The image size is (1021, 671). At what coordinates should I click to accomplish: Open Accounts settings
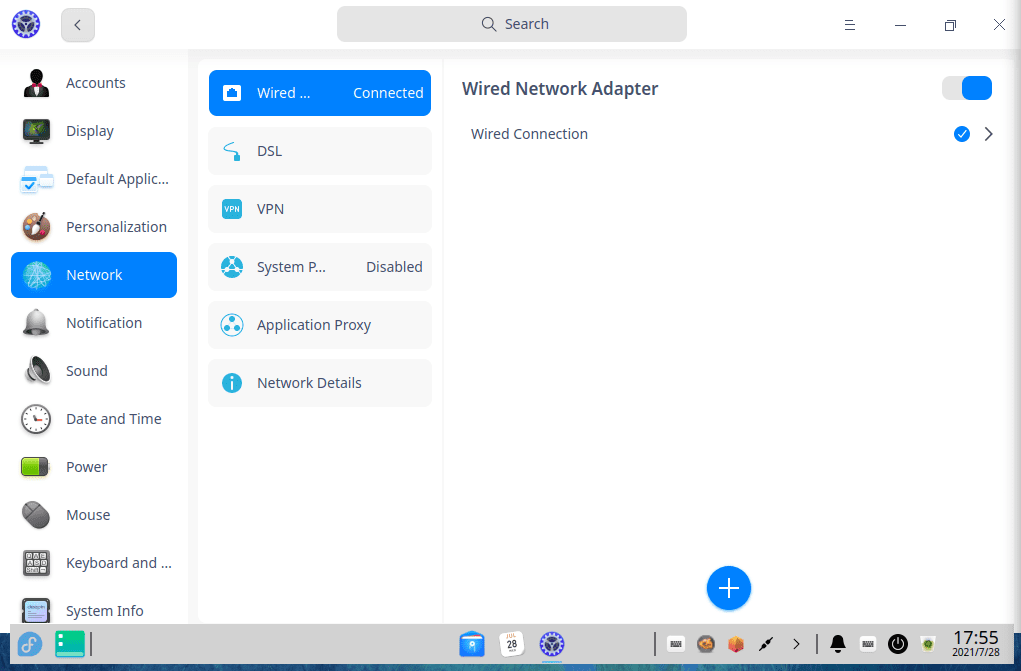pyautogui.click(x=94, y=83)
